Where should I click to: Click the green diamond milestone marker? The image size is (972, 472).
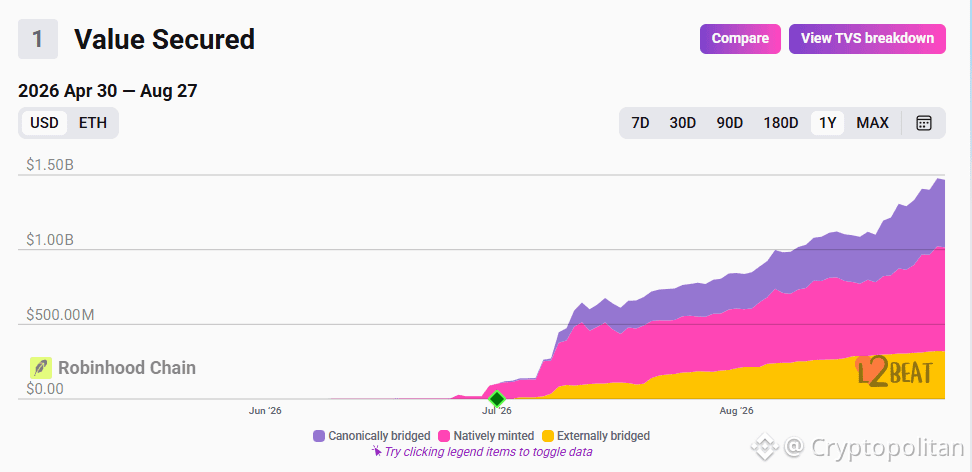coord(497,399)
